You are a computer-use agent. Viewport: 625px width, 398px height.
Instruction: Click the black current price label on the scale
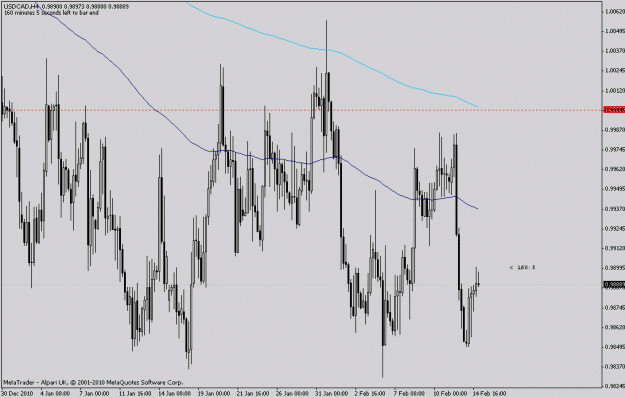point(614,284)
